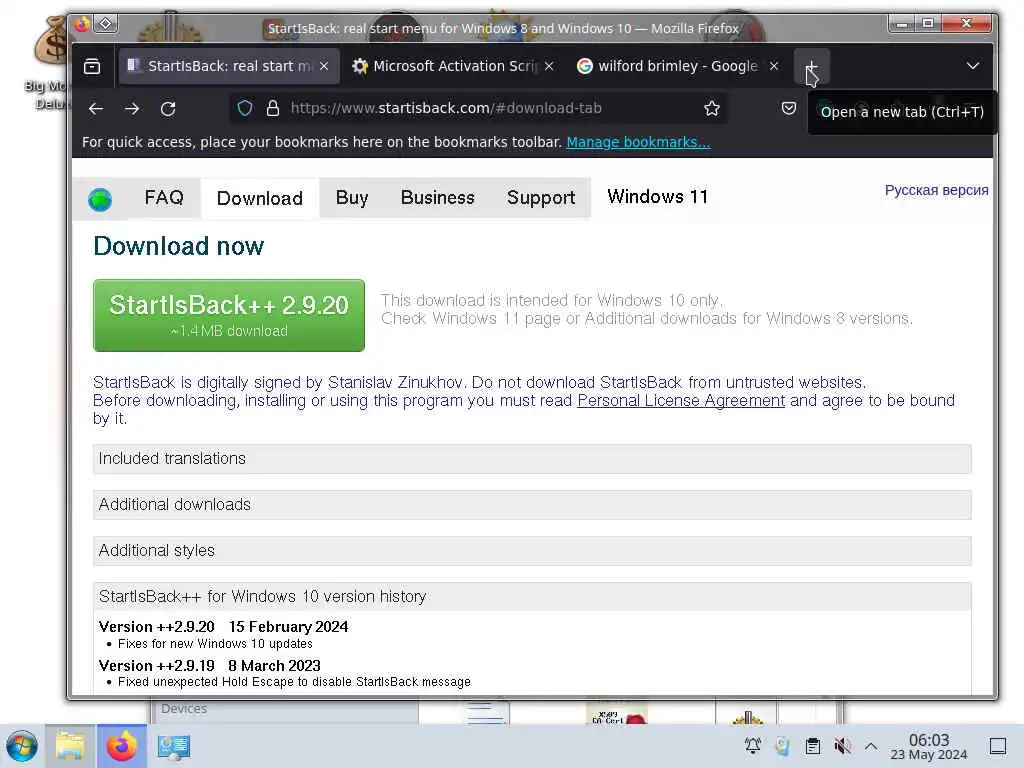Open the list all tabs chevron
This screenshot has height=768, width=1024.
tap(972, 66)
